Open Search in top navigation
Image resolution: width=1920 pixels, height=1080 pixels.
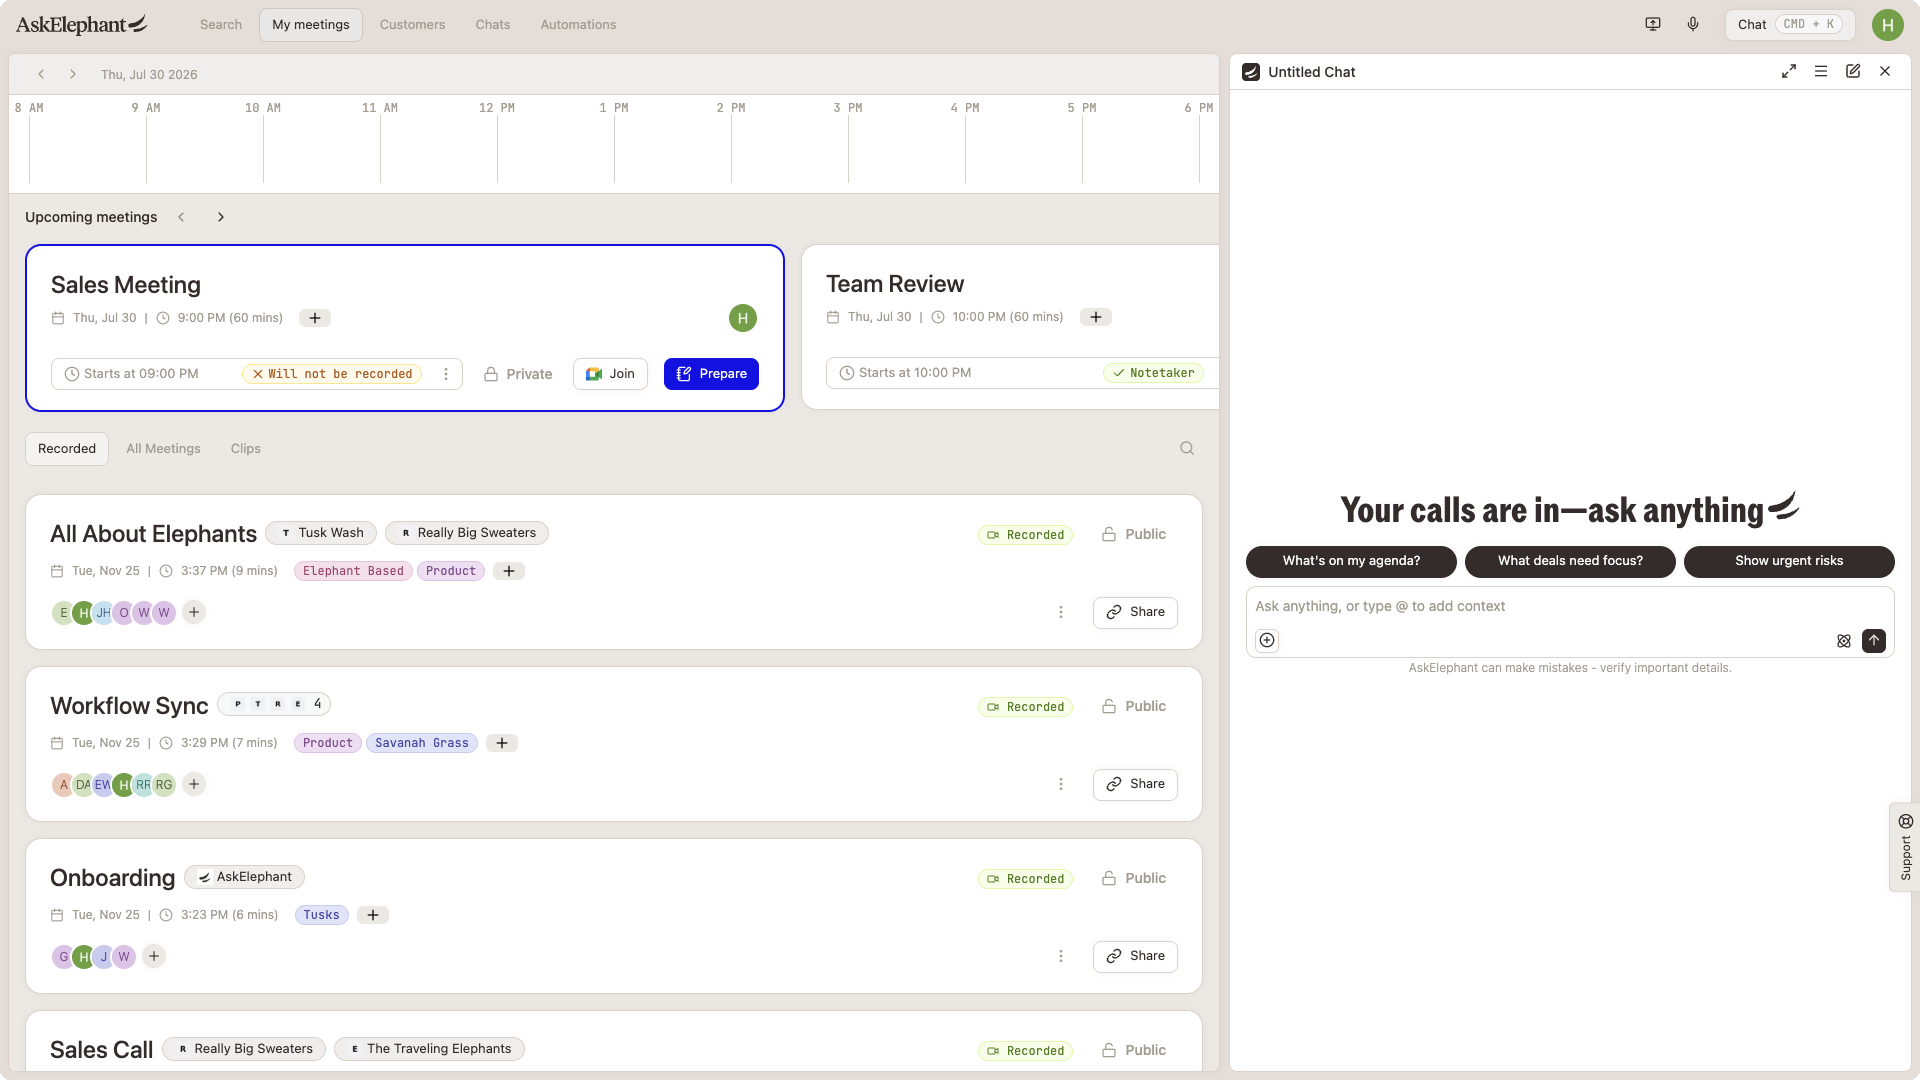pos(221,24)
